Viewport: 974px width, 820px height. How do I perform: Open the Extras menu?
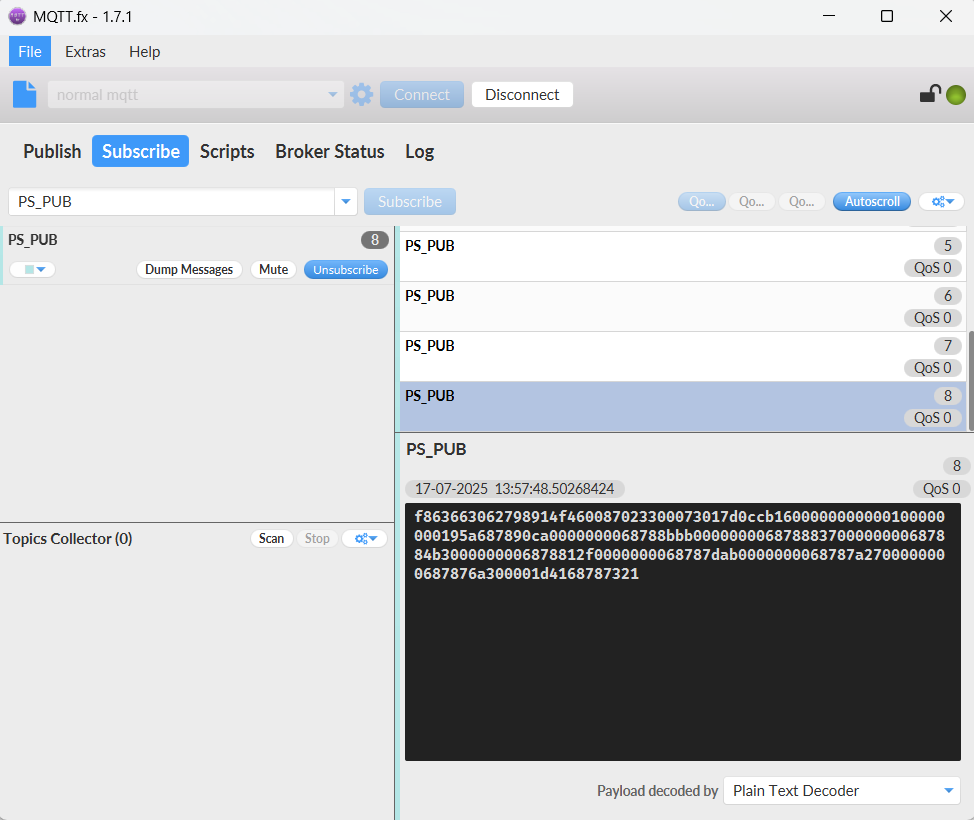tap(85, 52)
